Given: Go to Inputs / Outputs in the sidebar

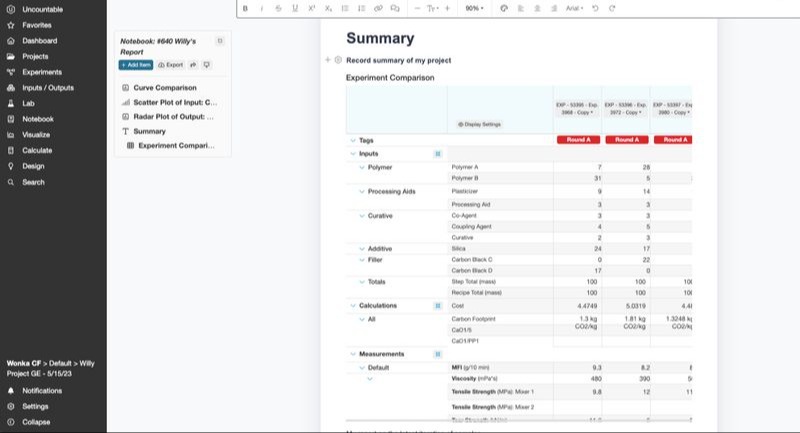Looking at the screenshot, I should pos(47,87).
